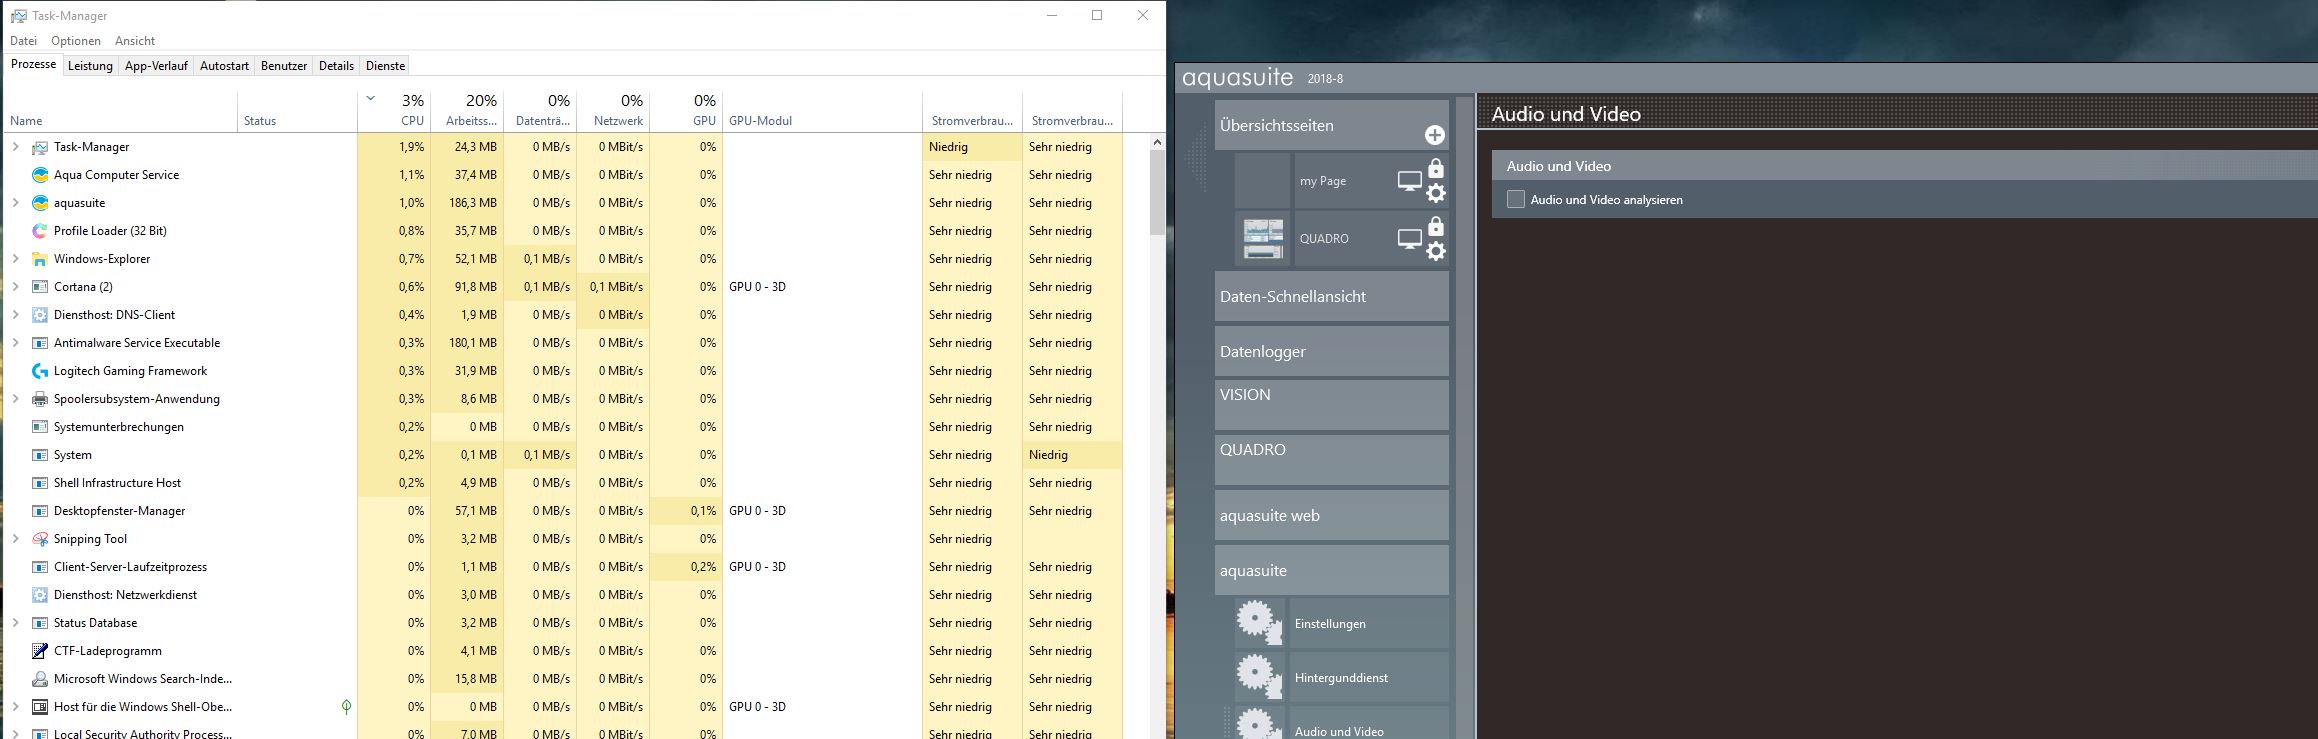This screenshot has width=2318, height=739.
Task: Switch to the Details tab
Action: click(336, 66)
